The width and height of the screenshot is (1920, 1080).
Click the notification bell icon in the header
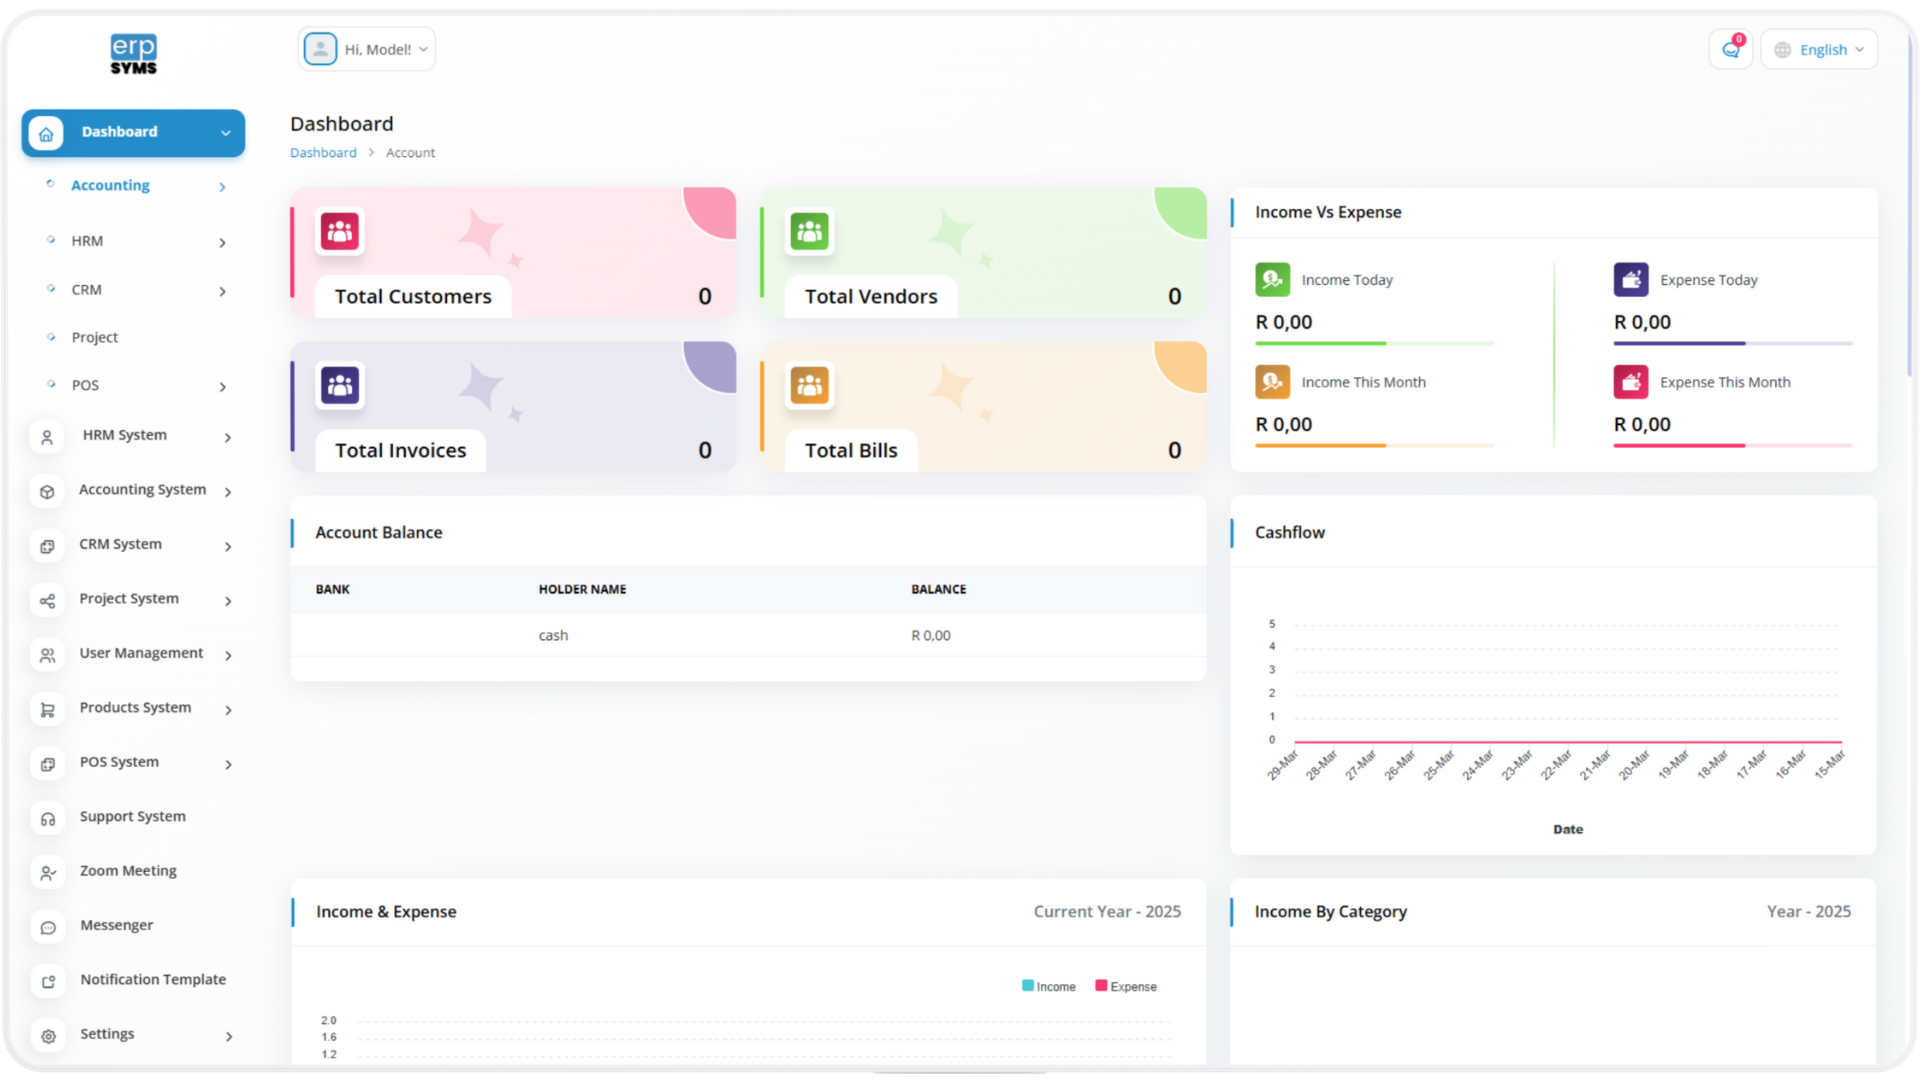pyautogui.click(x=1730, y=50)
